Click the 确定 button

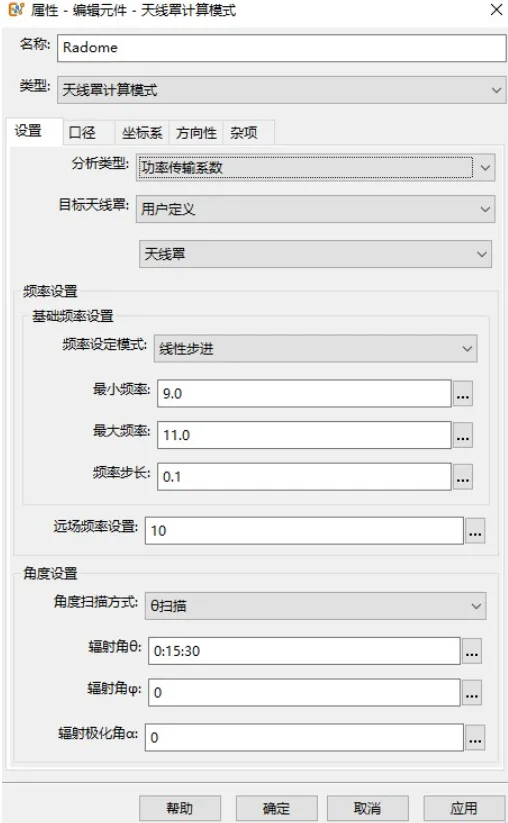(276, 808)
